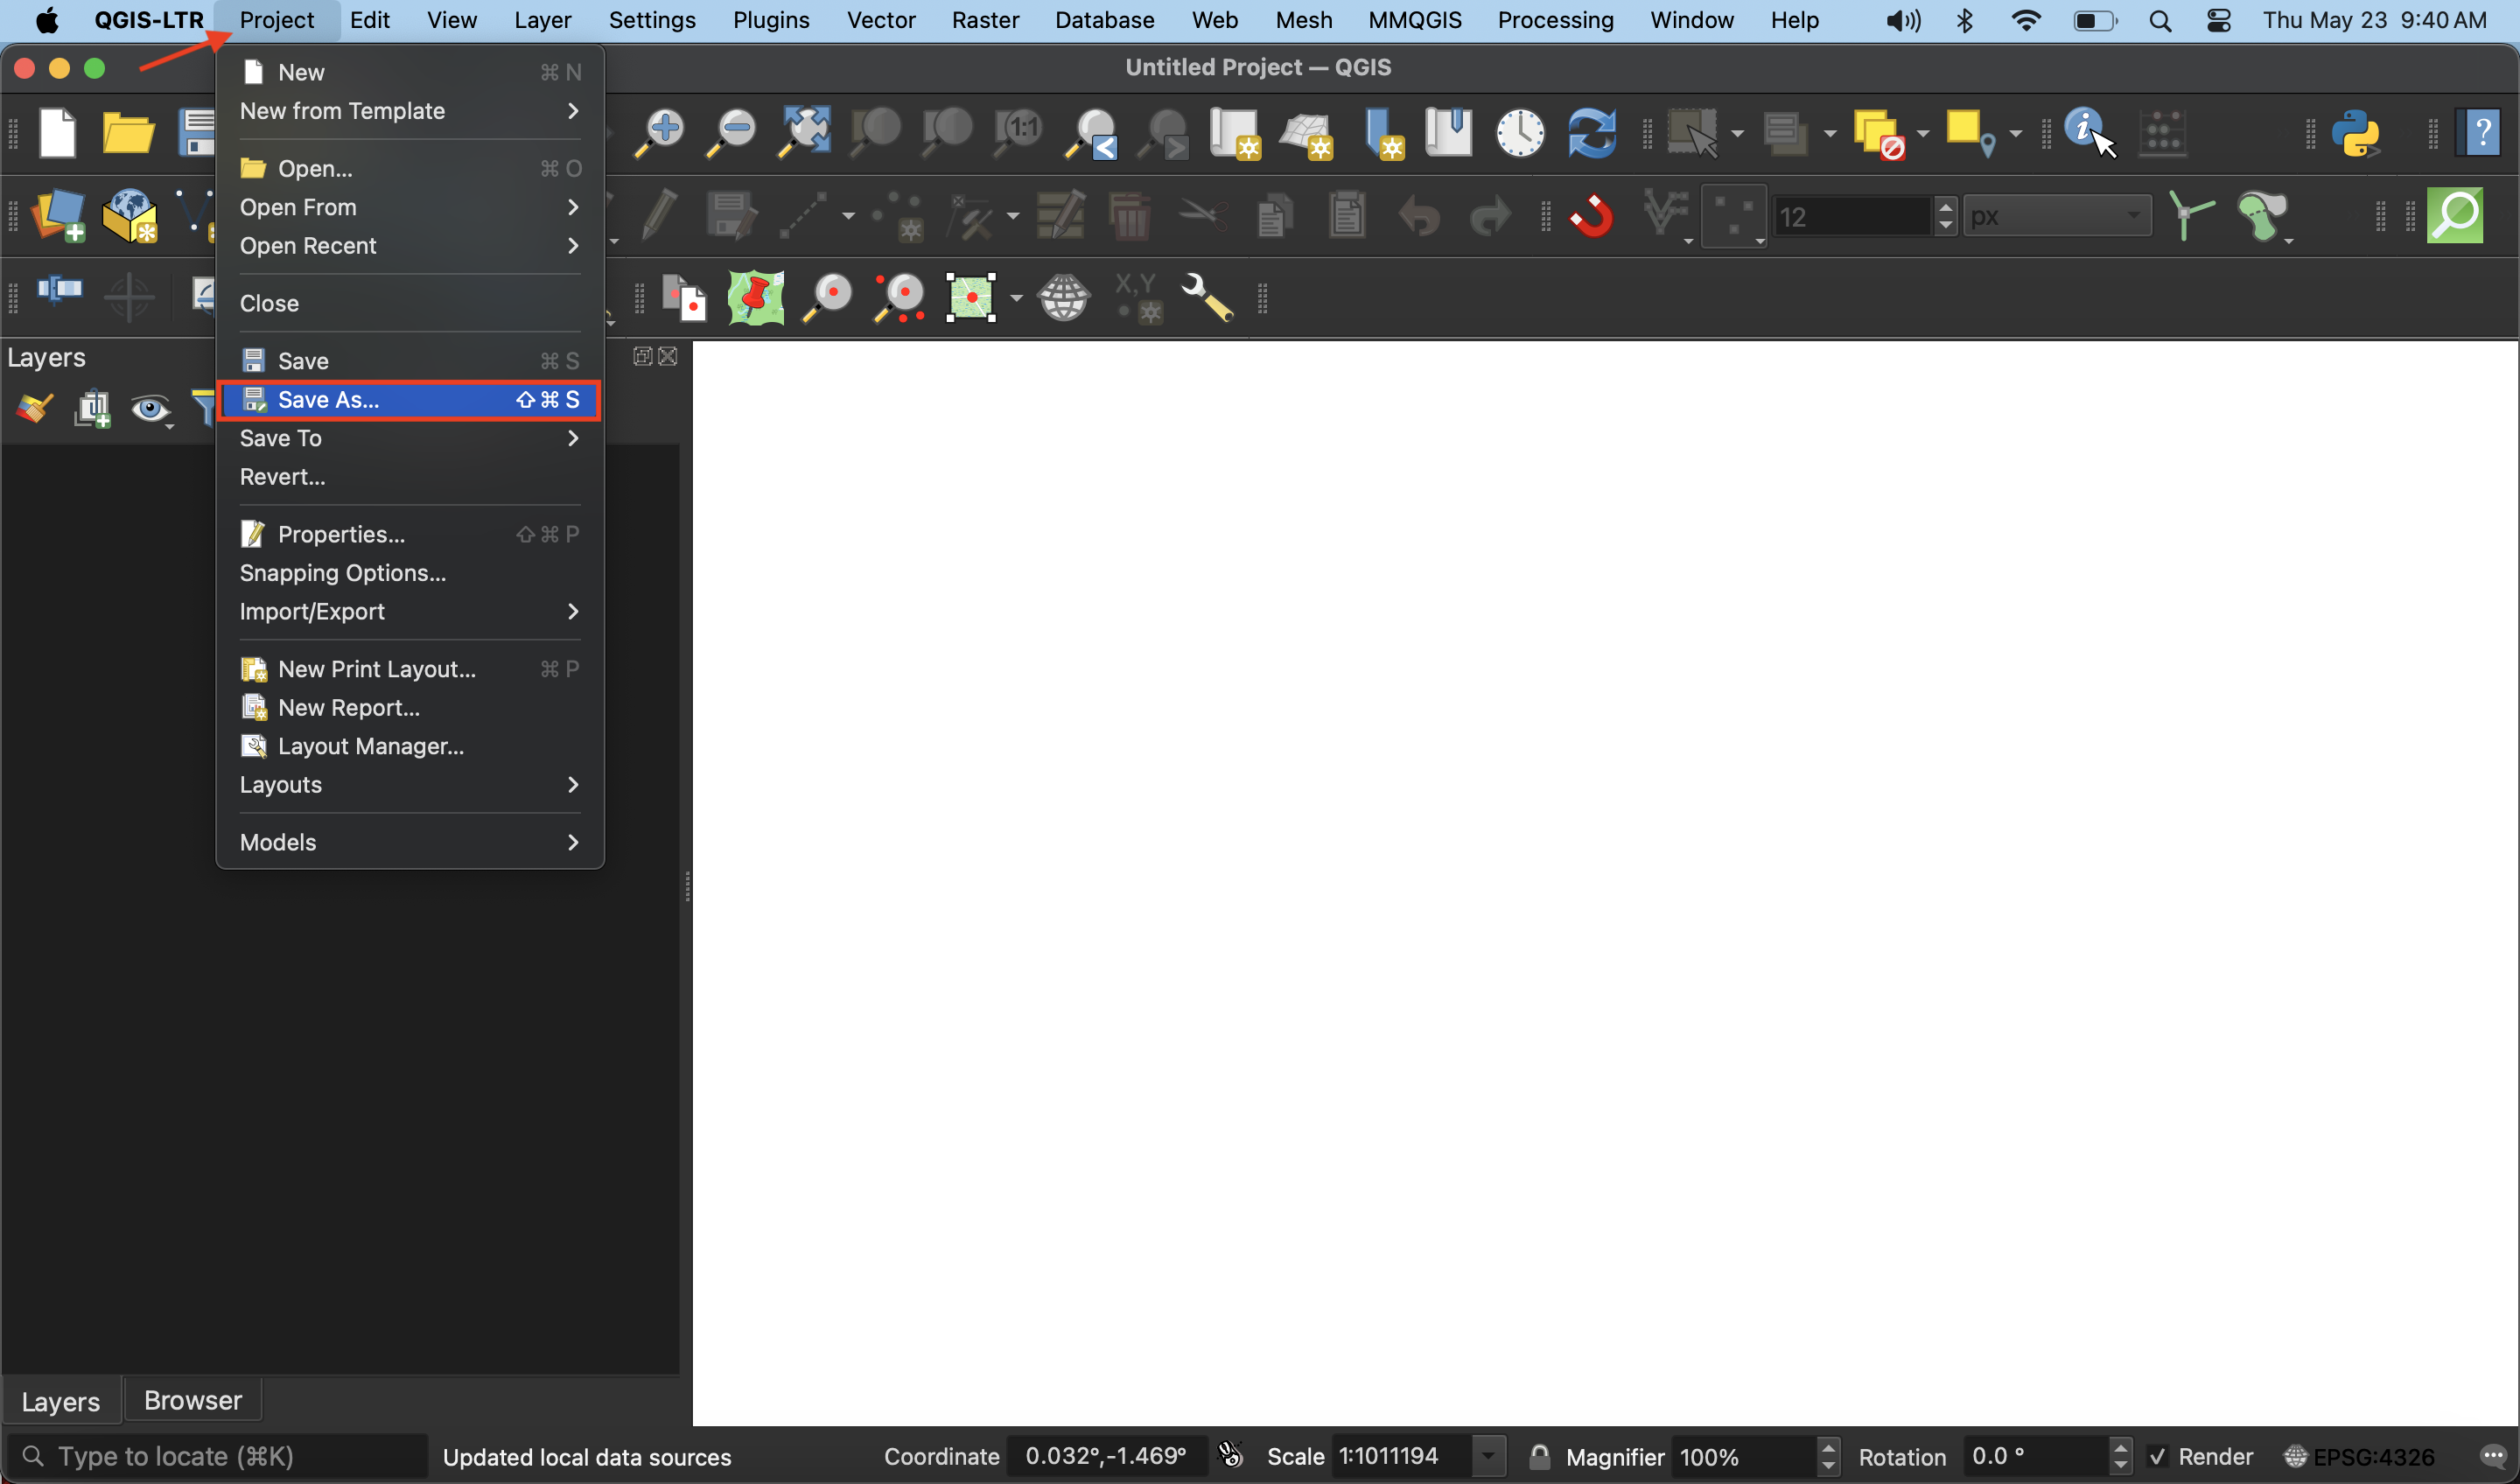
Task: Click the Zoom Out tool icon
Action: tap(735, 132)
